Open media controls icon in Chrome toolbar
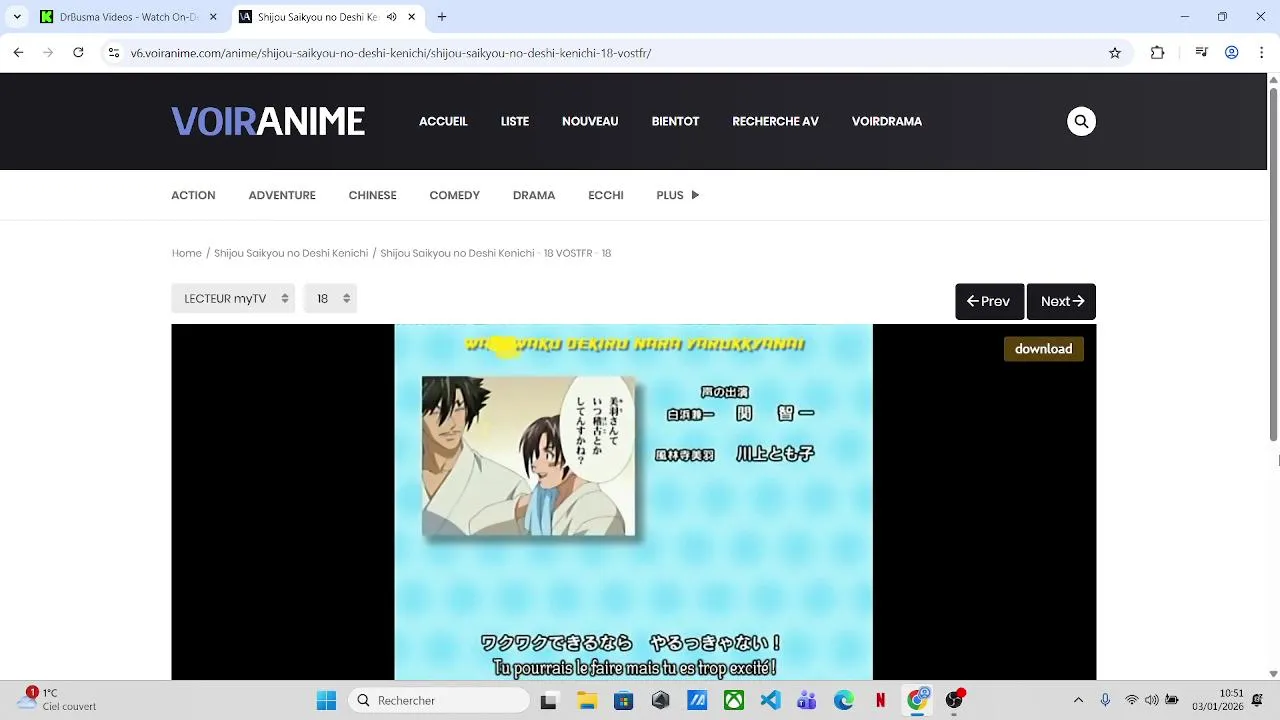Screen dimensions: 1280x720 click(1202, 53)
